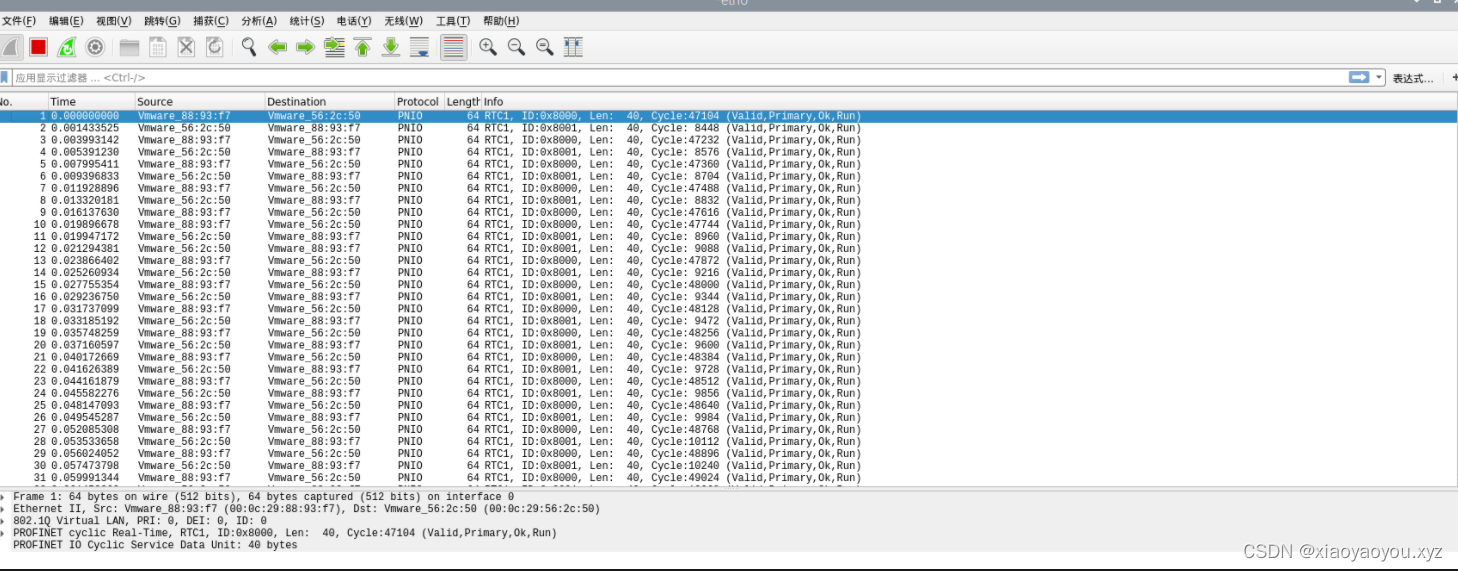This screenshot has width=1458, height=571.
Task: Select PROFINET IO Cyclic Service Data Unit row
Action: (729, 545)
